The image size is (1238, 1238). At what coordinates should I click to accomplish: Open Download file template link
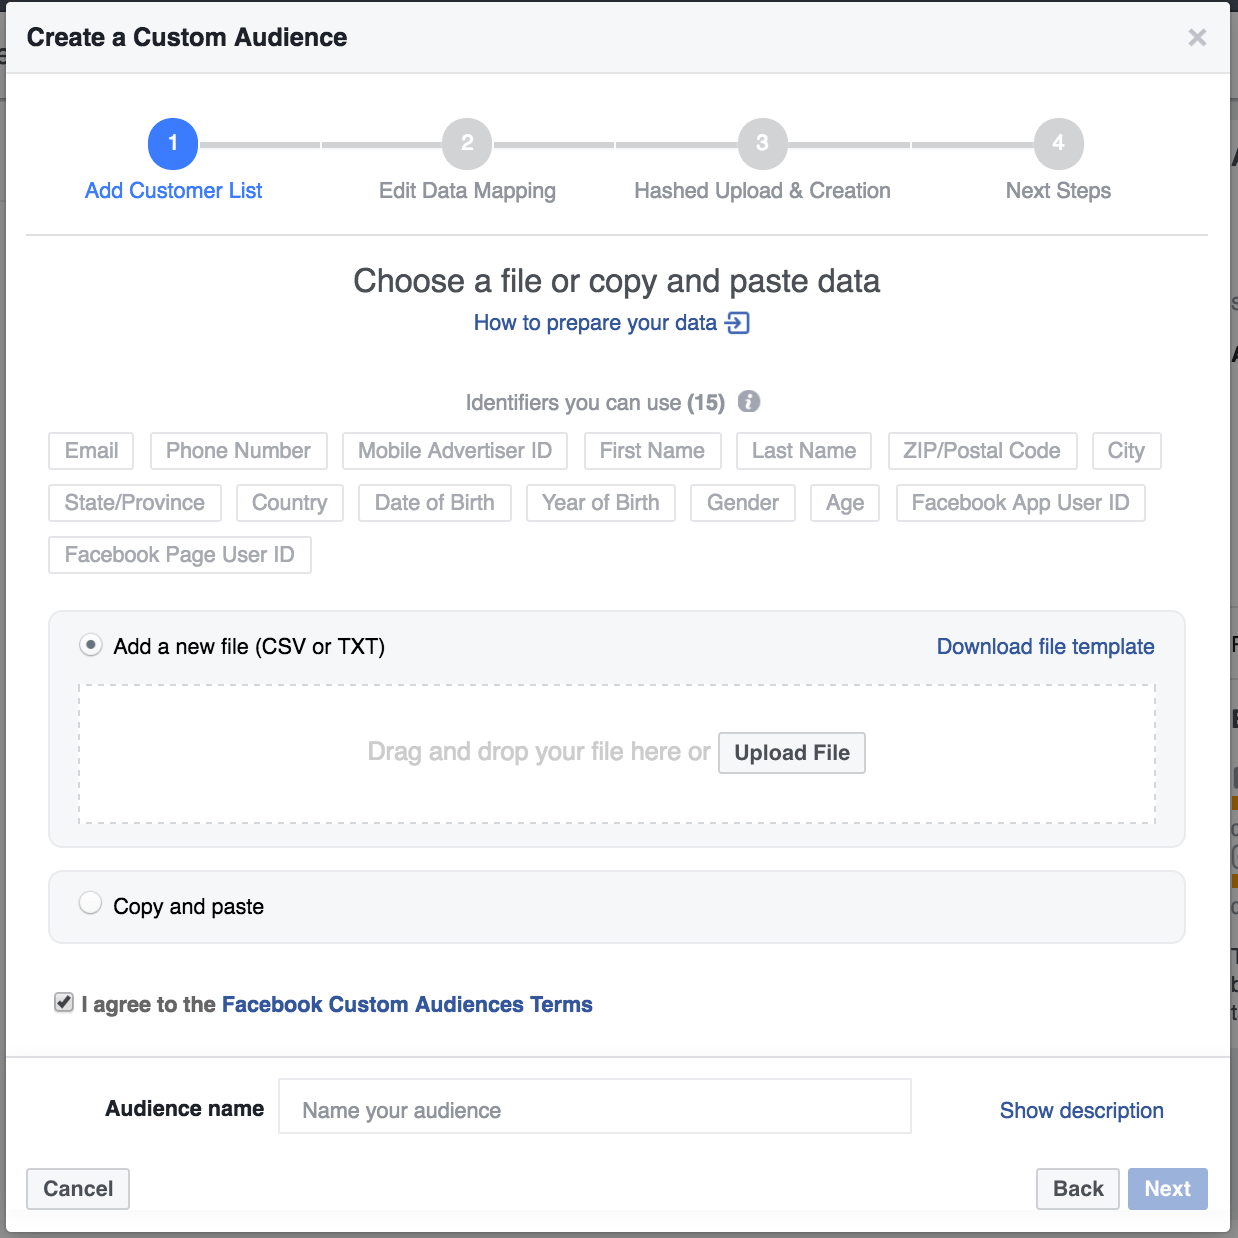tap(1046, 647)
